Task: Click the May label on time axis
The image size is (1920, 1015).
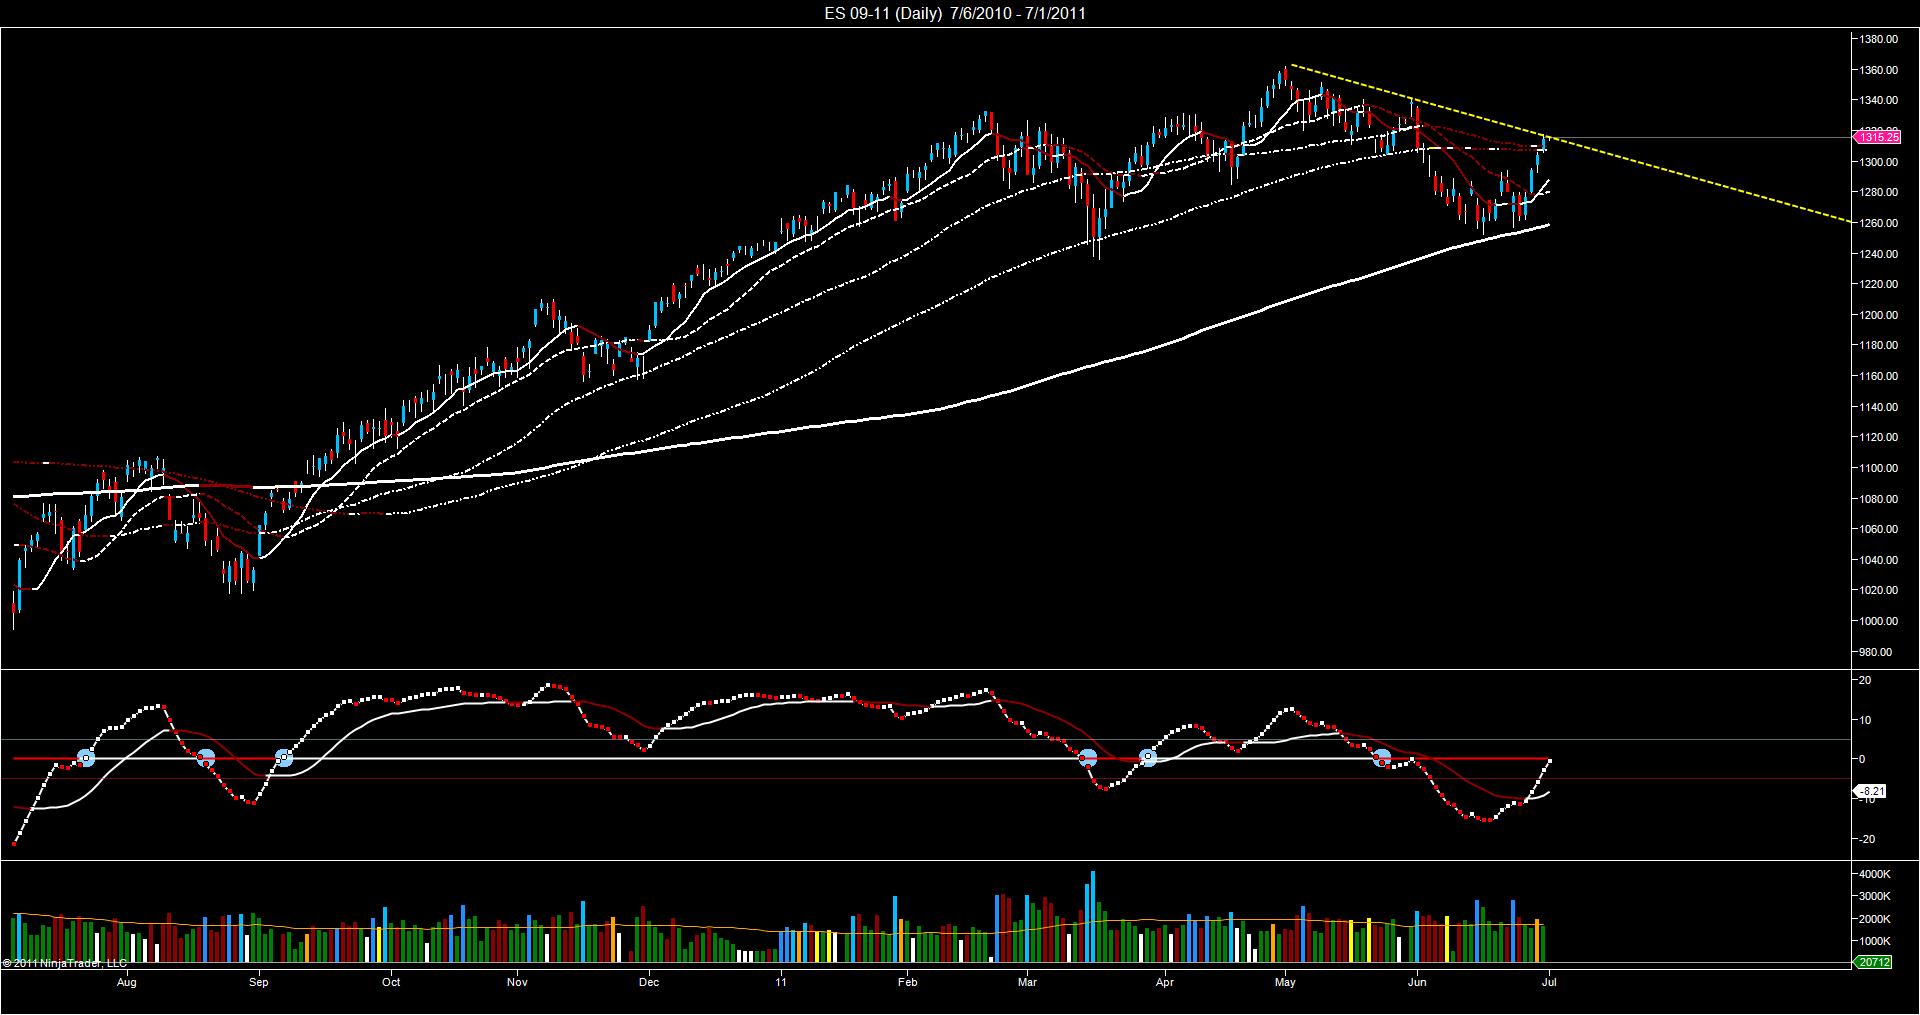Action: pos(1286,982)
